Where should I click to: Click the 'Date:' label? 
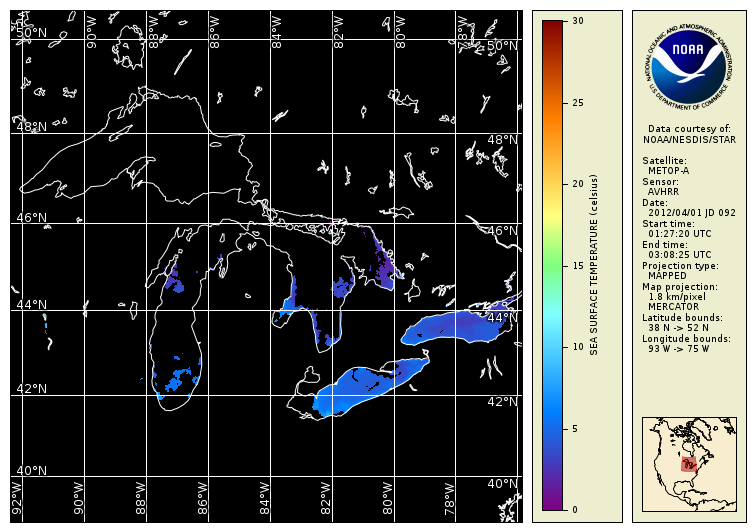click(x=655, y=203)
